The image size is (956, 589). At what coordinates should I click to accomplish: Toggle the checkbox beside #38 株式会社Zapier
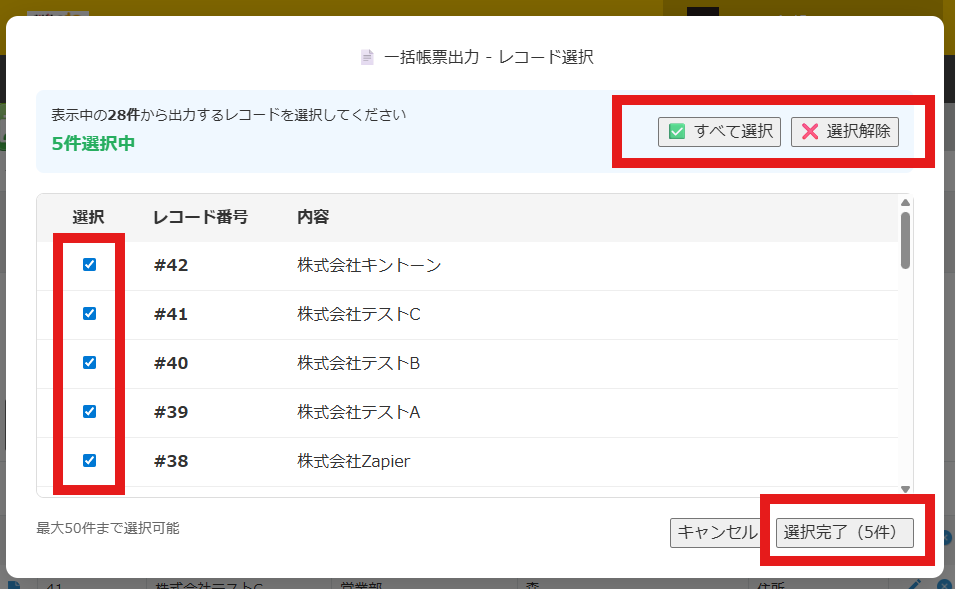tap(89, 461)
